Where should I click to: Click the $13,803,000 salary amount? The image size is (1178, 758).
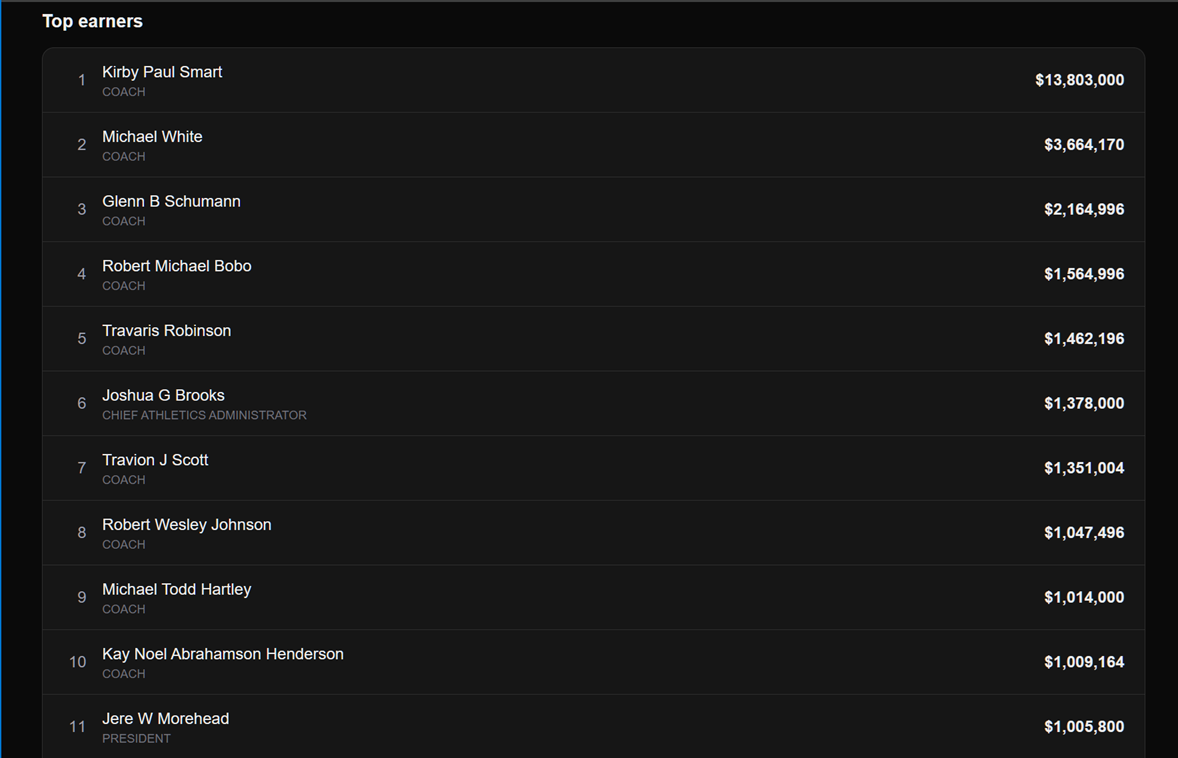(1080, 80)
